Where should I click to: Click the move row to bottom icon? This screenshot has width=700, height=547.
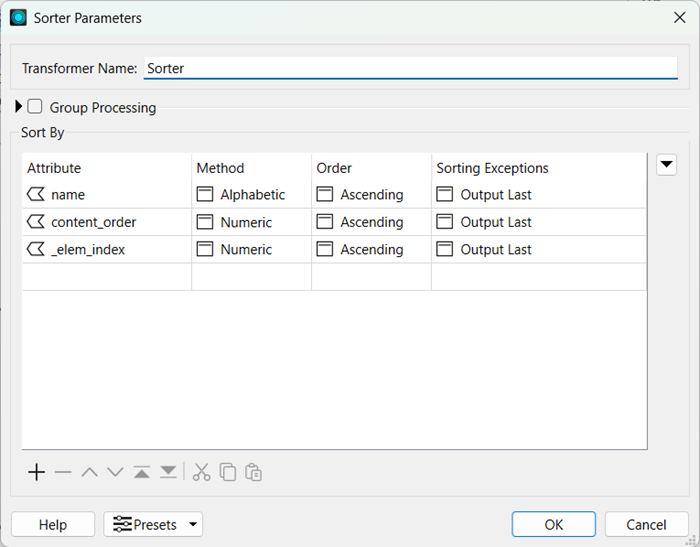(168, 472)
